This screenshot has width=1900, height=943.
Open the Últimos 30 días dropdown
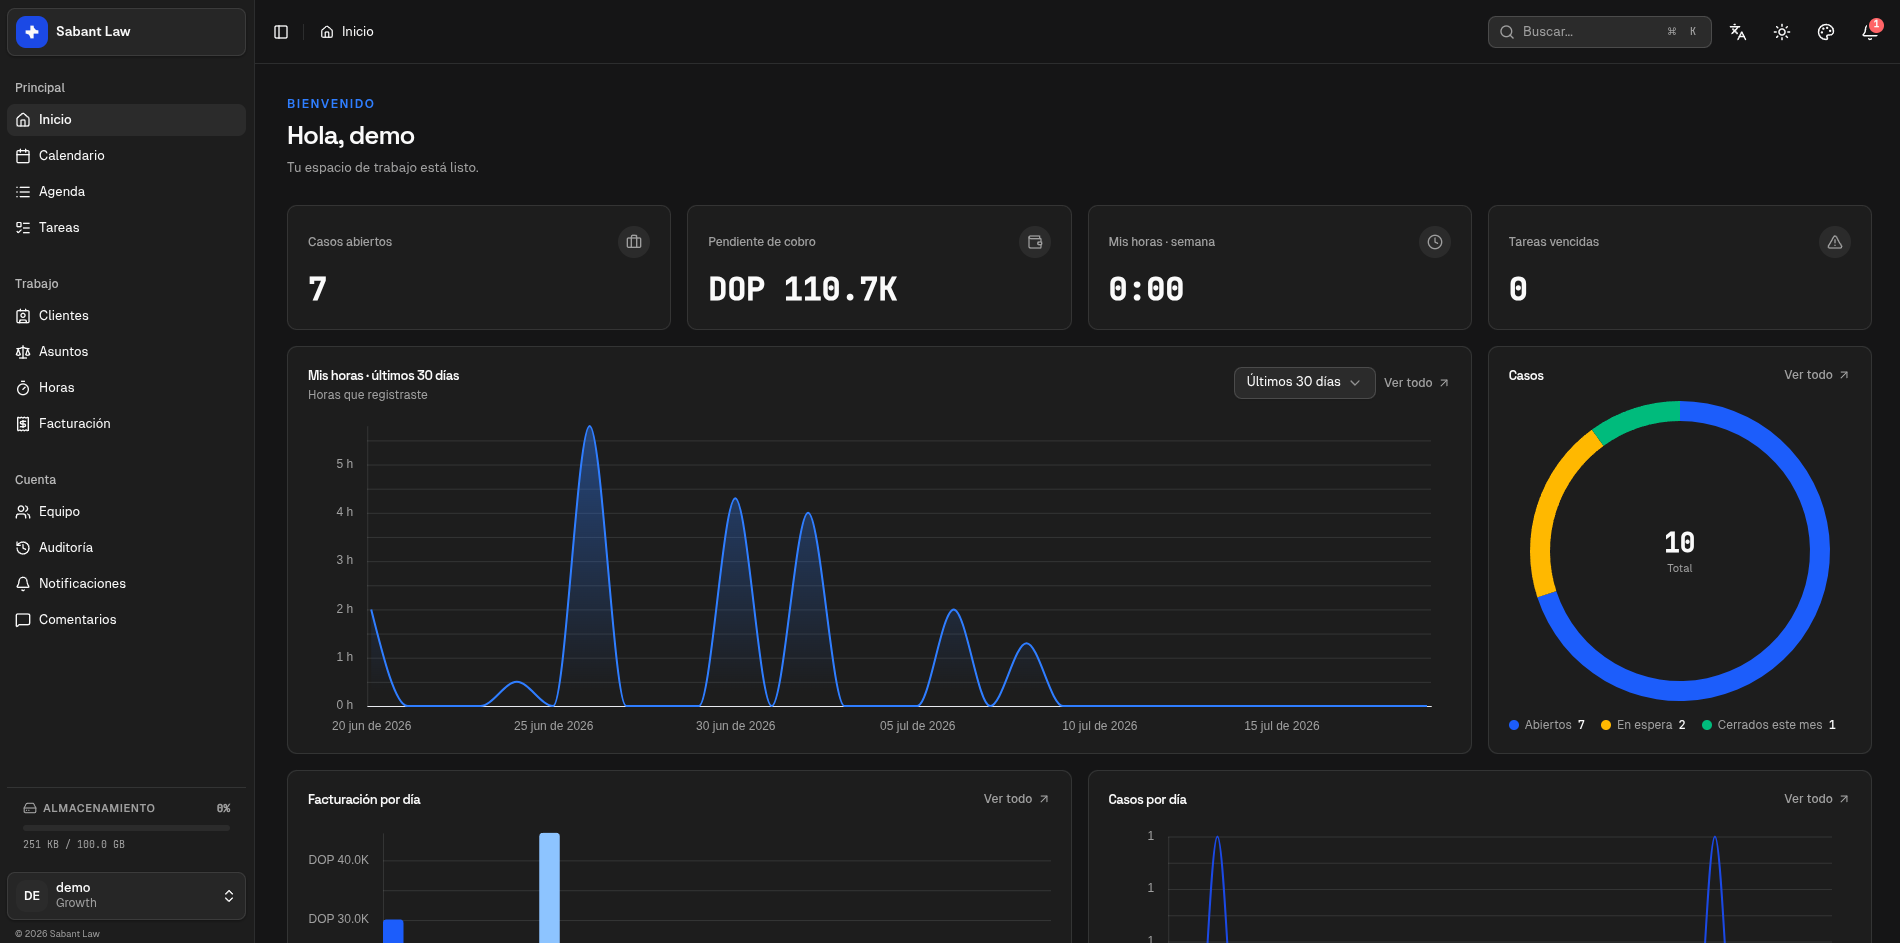click(1304, 382)
